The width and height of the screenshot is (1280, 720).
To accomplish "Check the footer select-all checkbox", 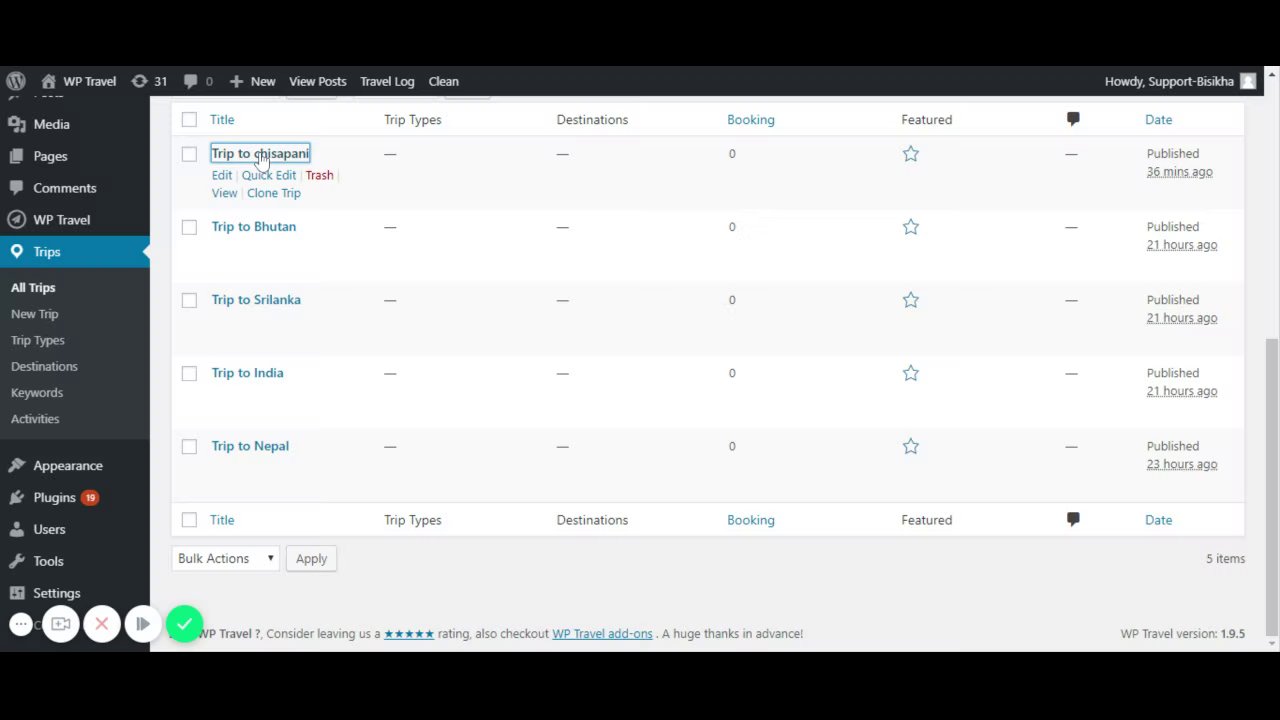I will pyautogui.click(x=189, y=520).
